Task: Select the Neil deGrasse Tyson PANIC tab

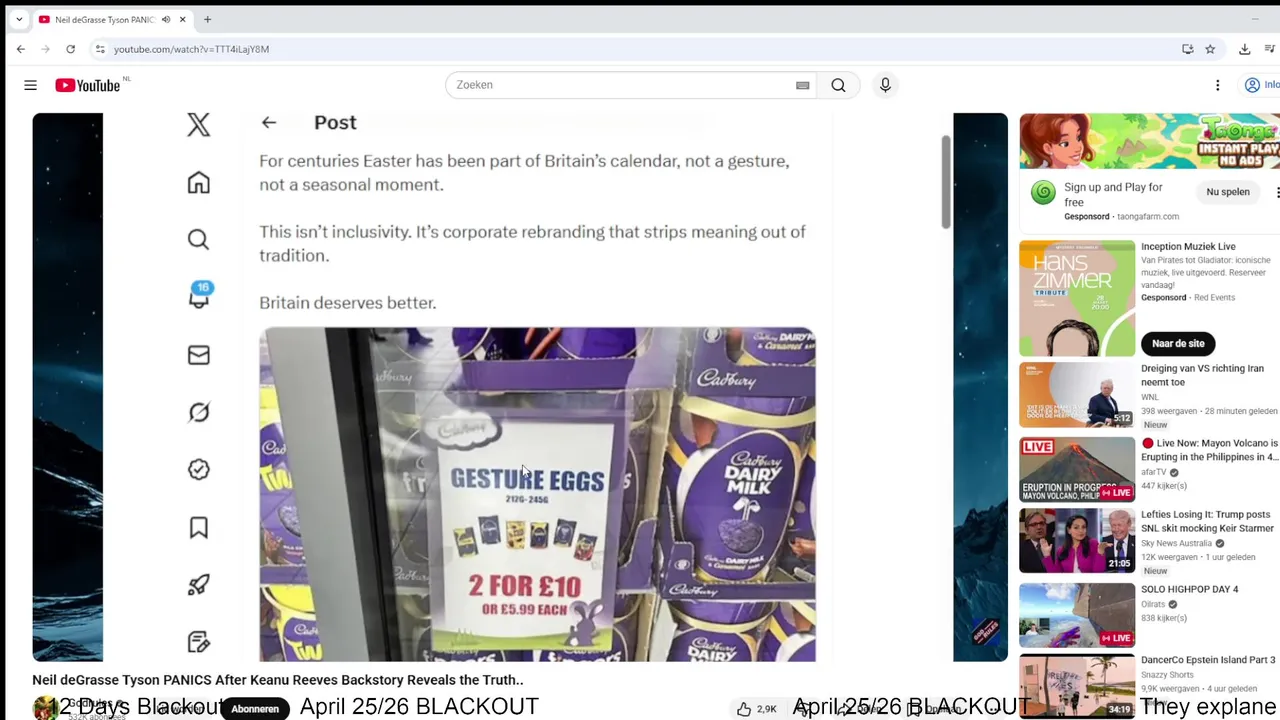Action: 103,19
